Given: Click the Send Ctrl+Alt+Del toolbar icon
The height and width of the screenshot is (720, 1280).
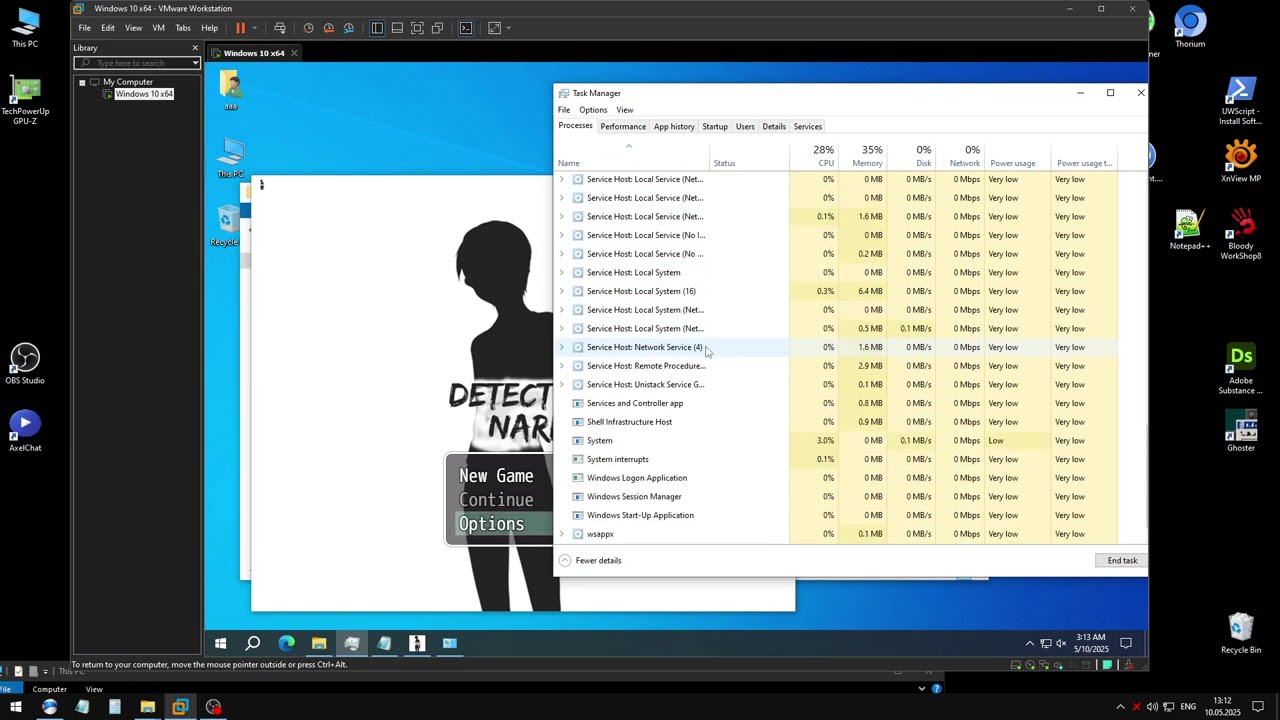Looking at the screenshot, I should (x=280, y=28).
